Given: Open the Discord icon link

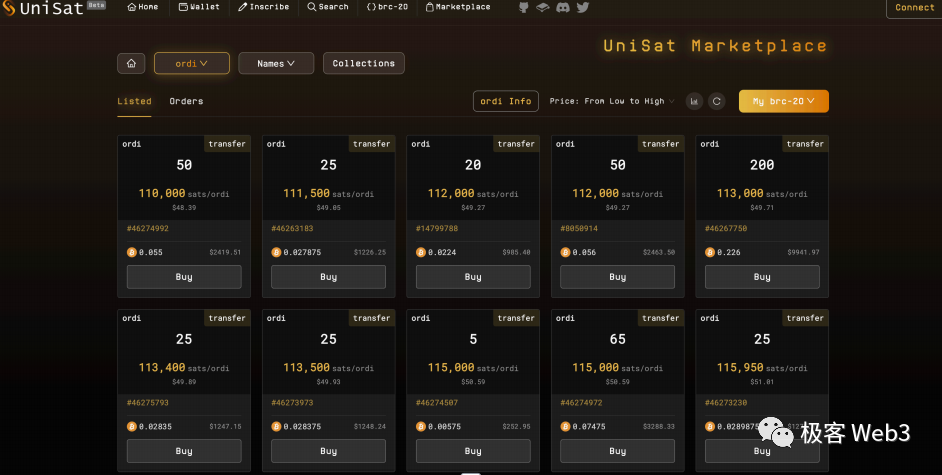Looking at the screenshot, I should tap(563, 7).
